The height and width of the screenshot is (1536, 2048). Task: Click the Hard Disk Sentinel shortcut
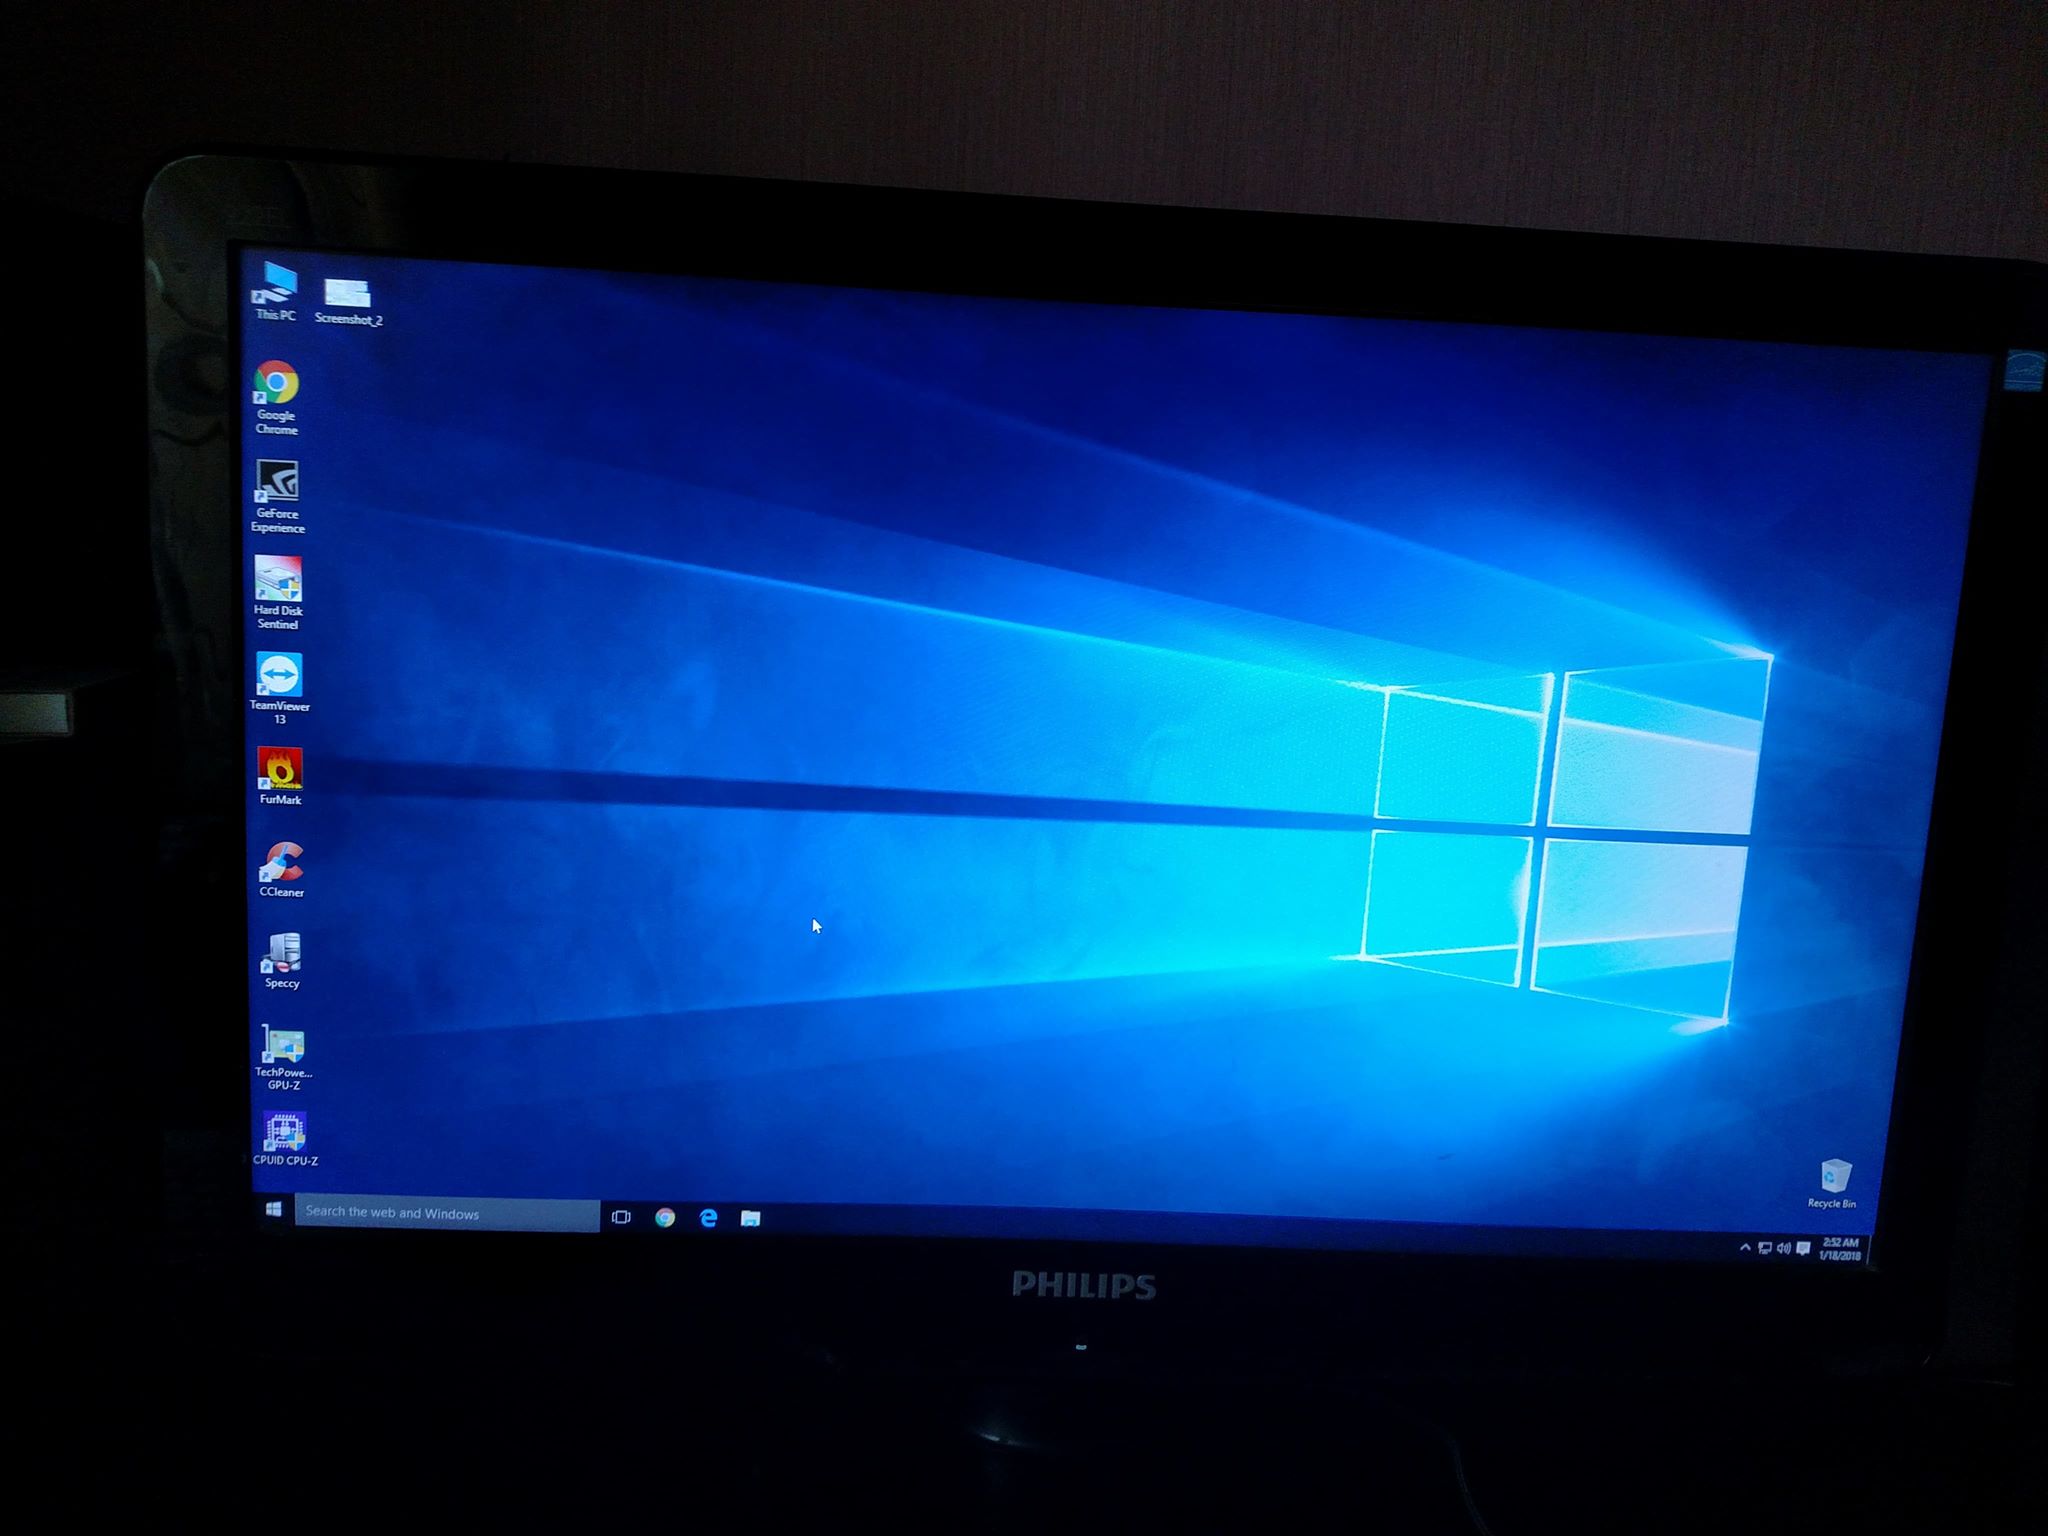(x=278, y=580)
